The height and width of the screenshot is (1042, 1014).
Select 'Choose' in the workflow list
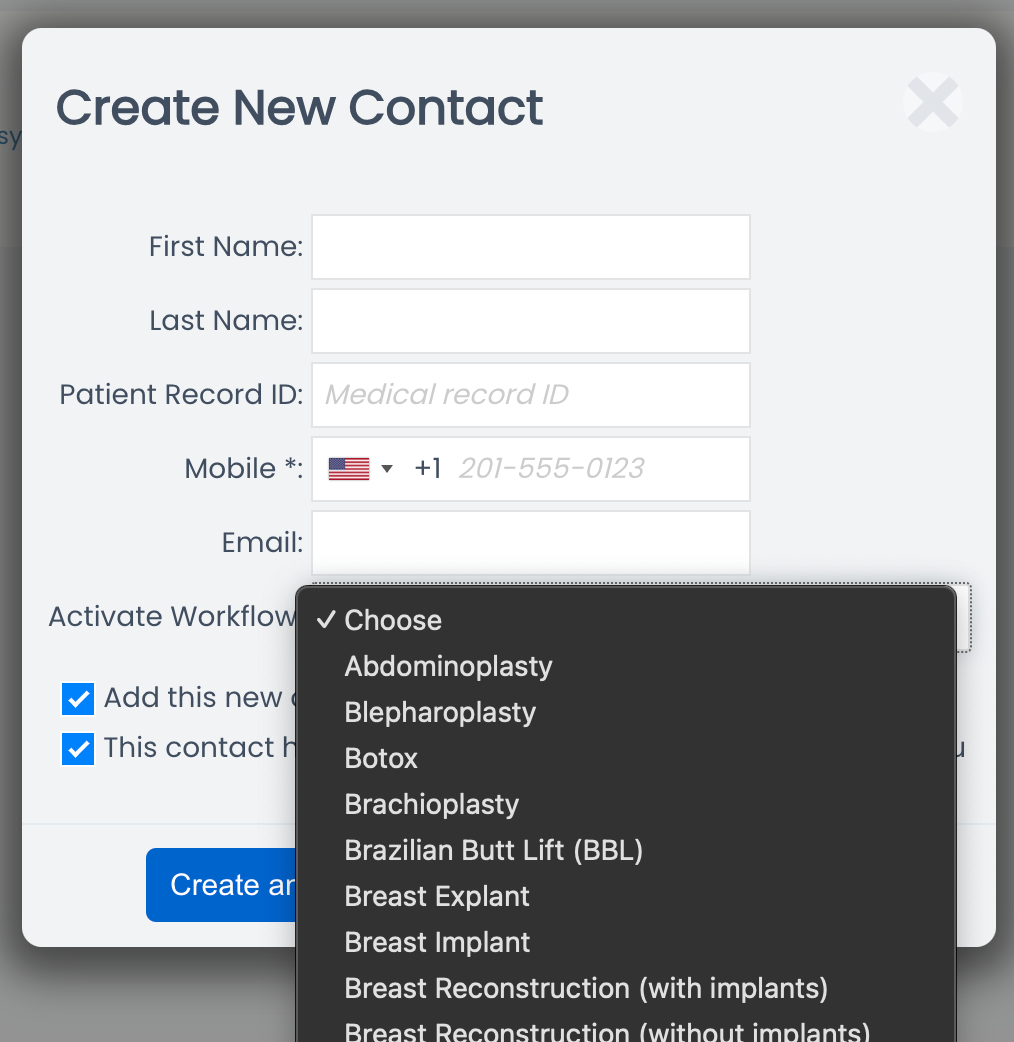(392, 620)
